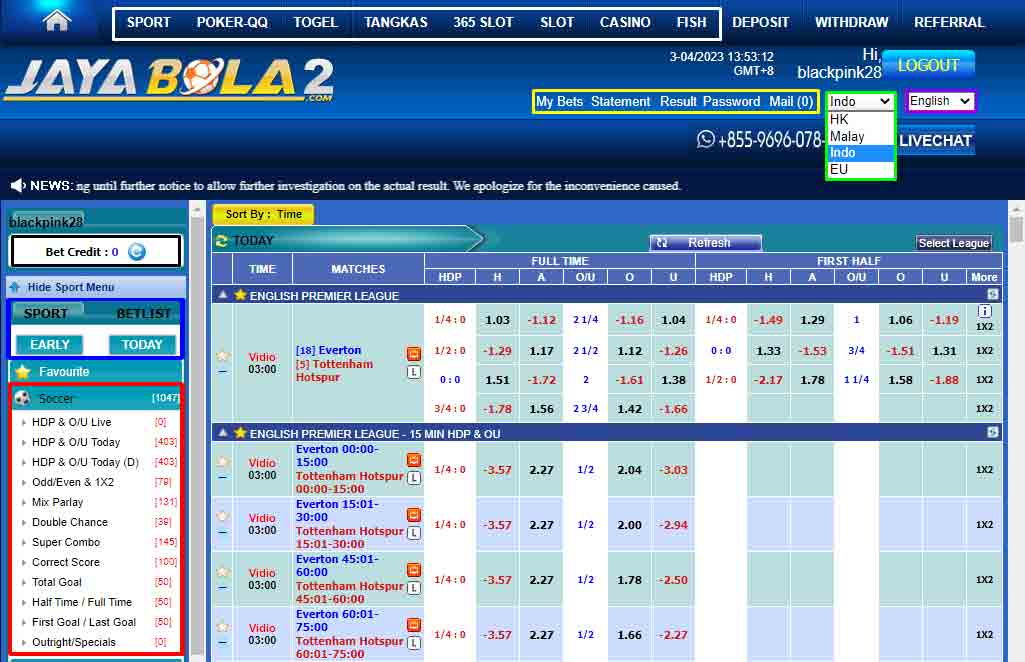The height and width of the screenshot is (662, 1025).
Task: Select the 1.03 odds cell
Action: 497,320
